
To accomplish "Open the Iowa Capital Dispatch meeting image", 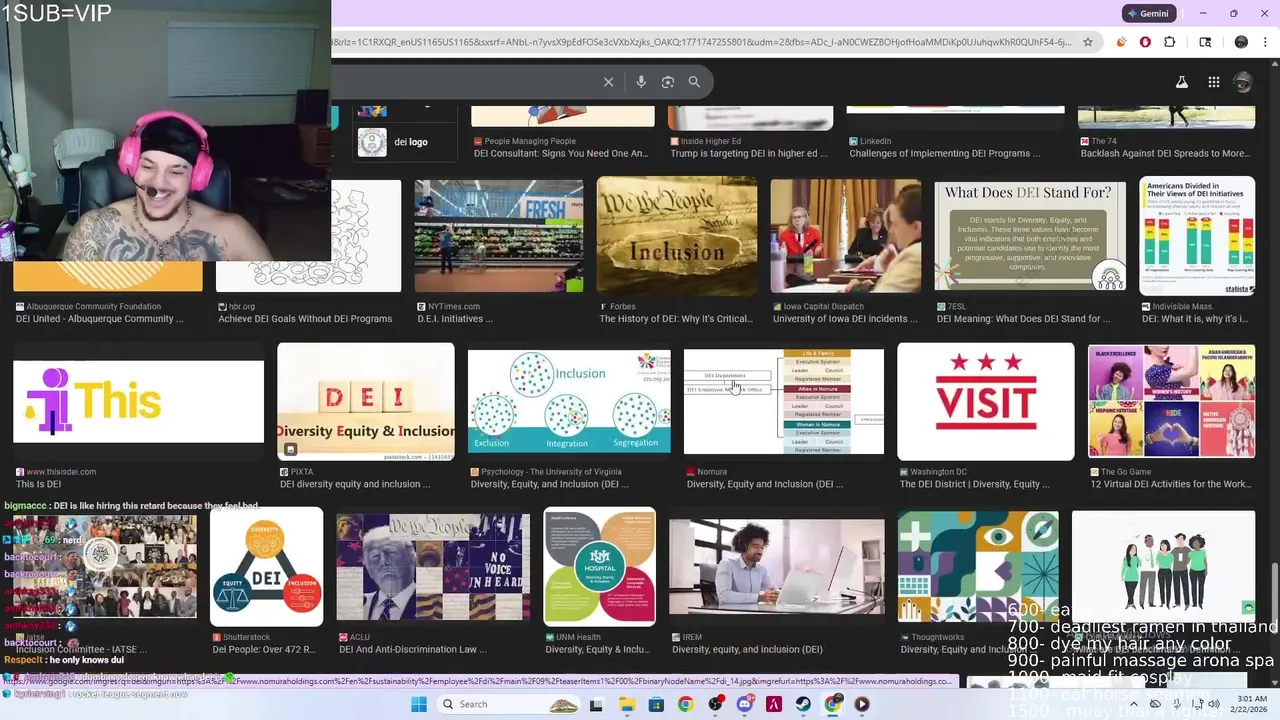I will [x=845, y=236].
